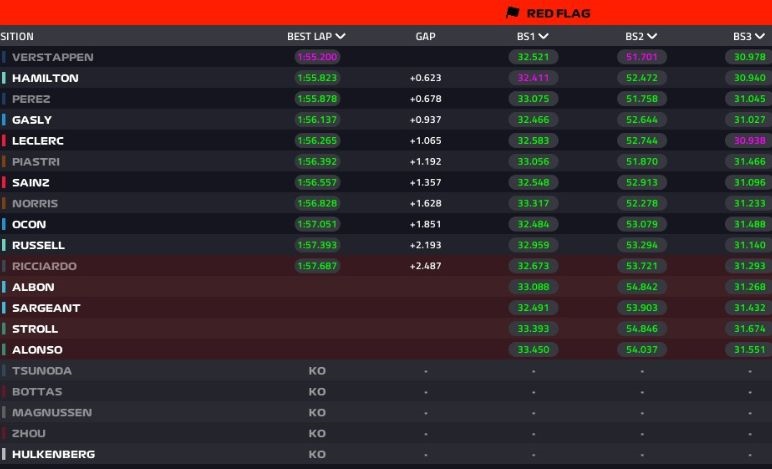Image resolution: width=772 pixels, height=469 pixels.
Task: Click the red flag icon in banner
Action: pyautogui.click(x=513, y=13)
